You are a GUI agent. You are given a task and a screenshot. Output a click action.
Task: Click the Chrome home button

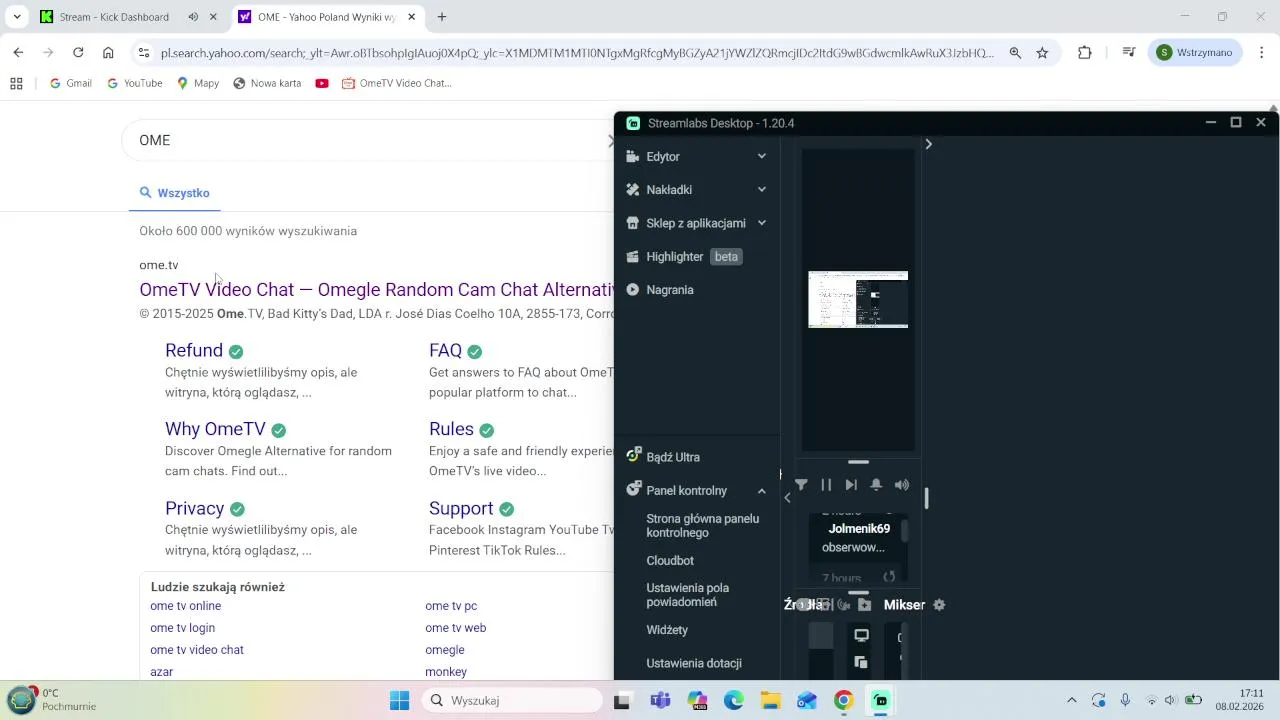[108, 53]
